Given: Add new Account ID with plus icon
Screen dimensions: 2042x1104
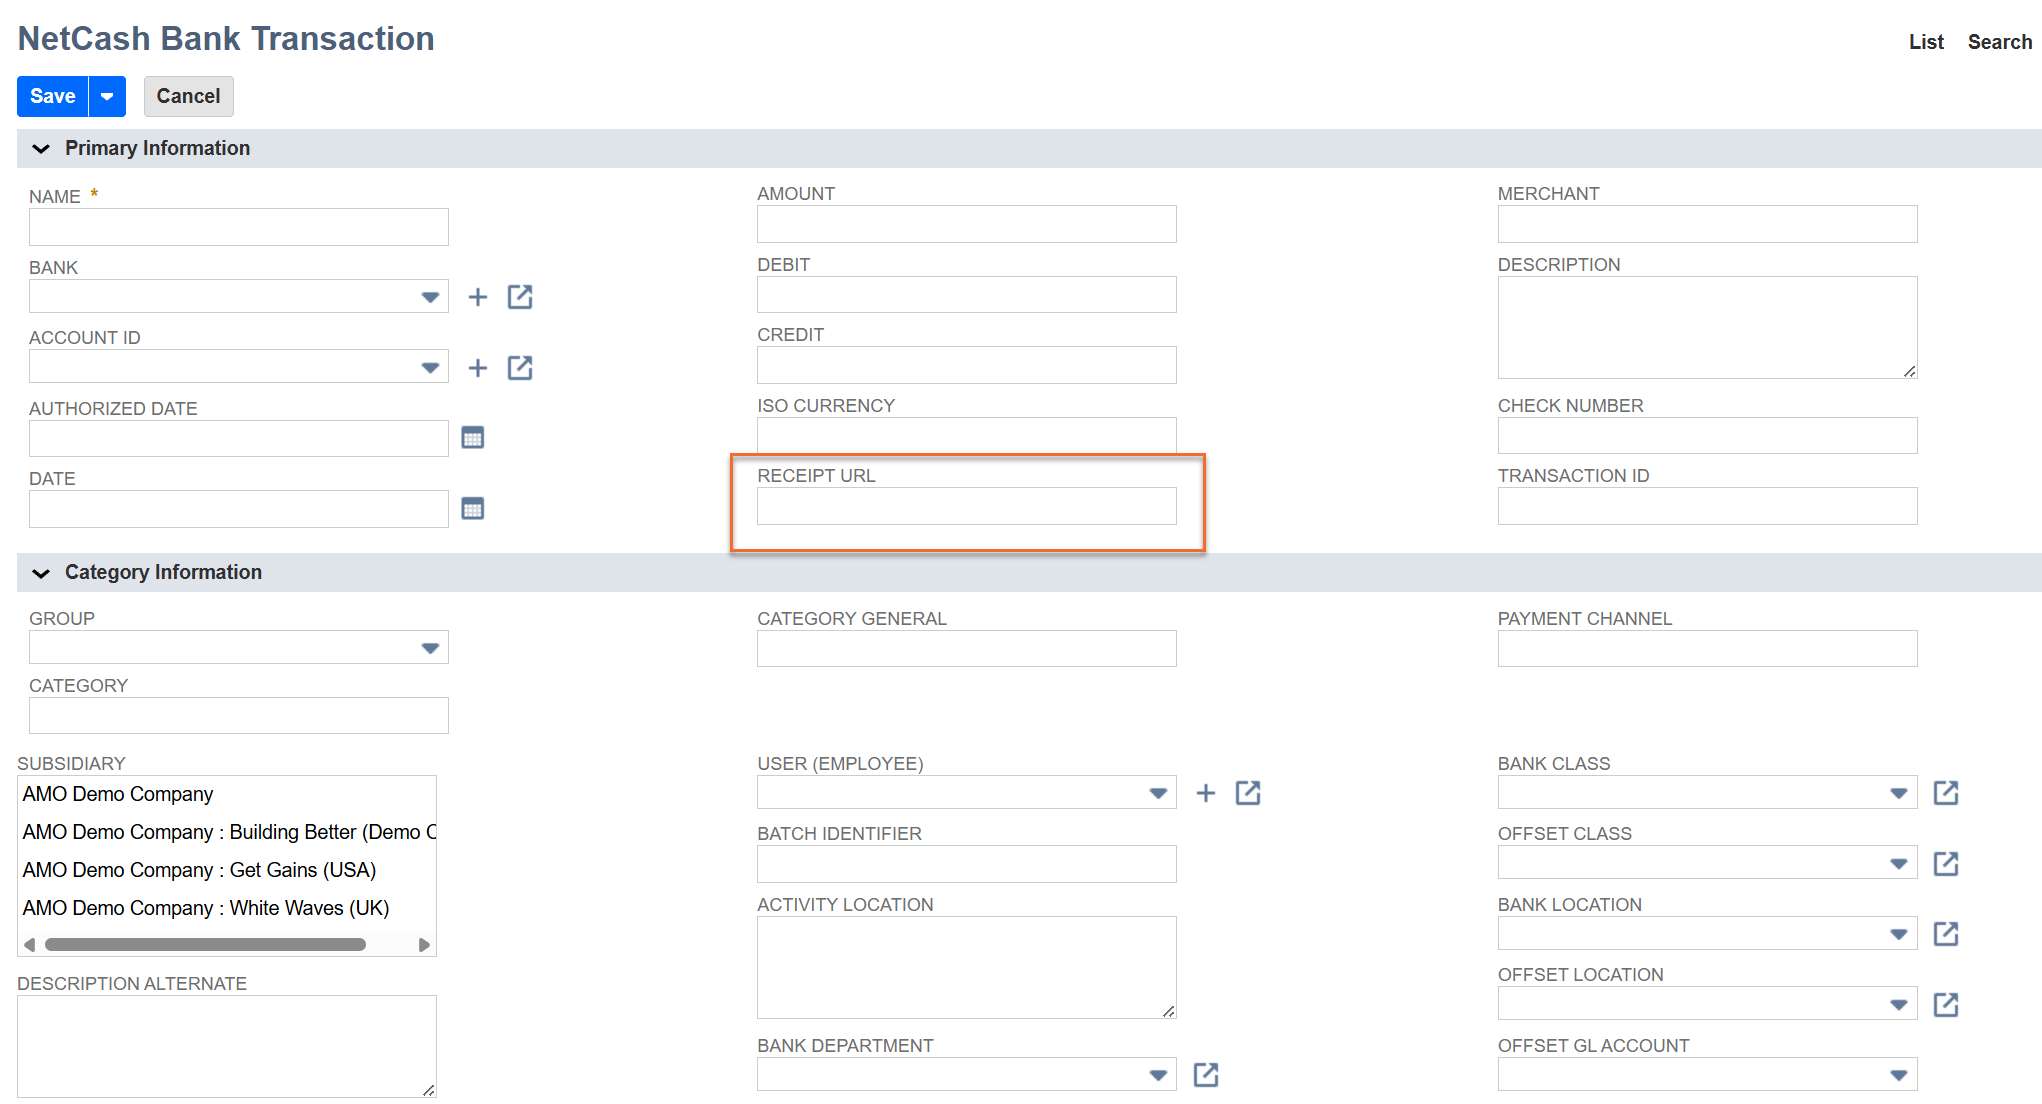Looking at the screenshot, I should [x=478, y=368].
